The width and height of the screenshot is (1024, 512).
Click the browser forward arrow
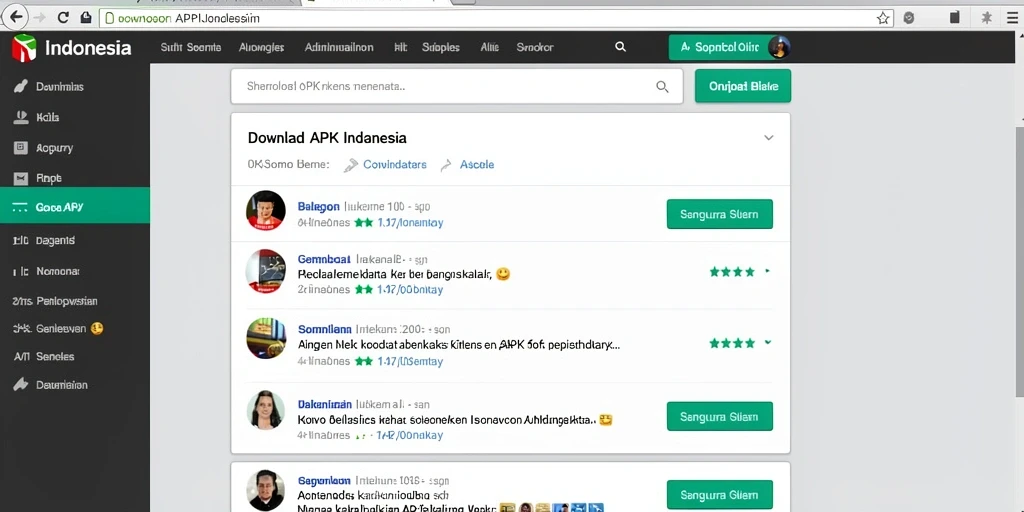tap(40, 18)
